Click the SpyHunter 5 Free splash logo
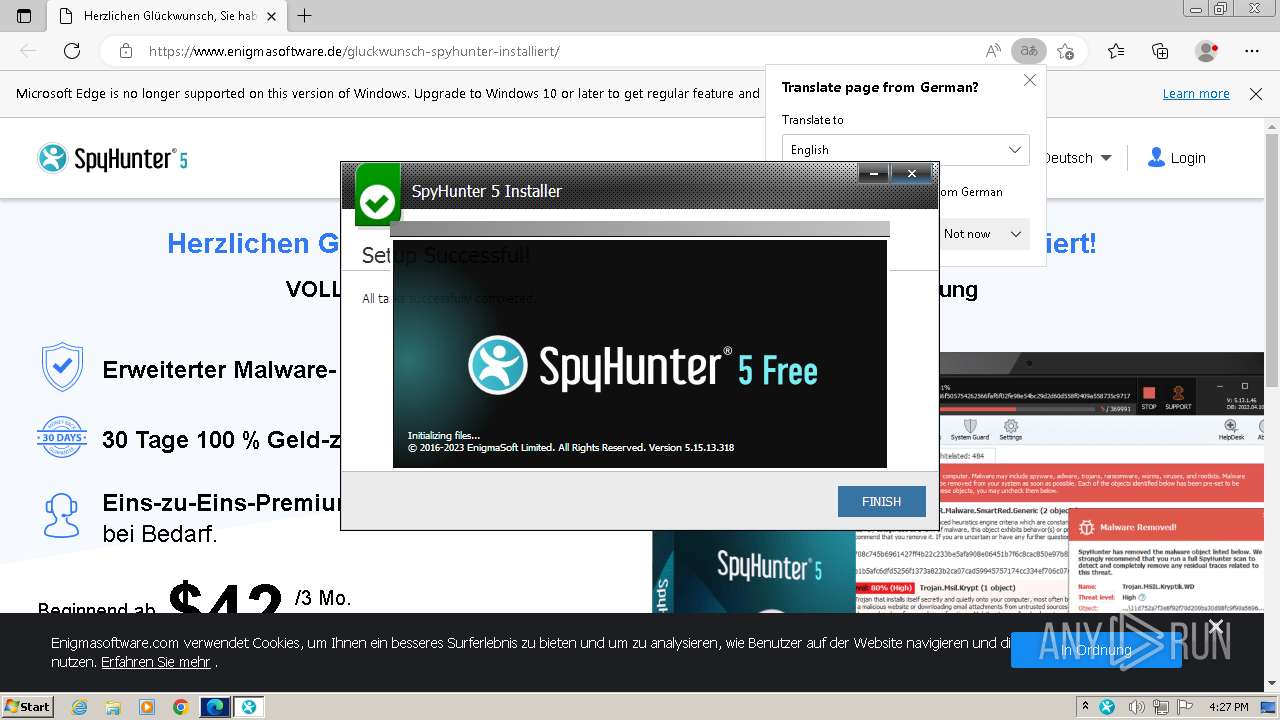Viewport: 1280px width, 720px height. 642,366
